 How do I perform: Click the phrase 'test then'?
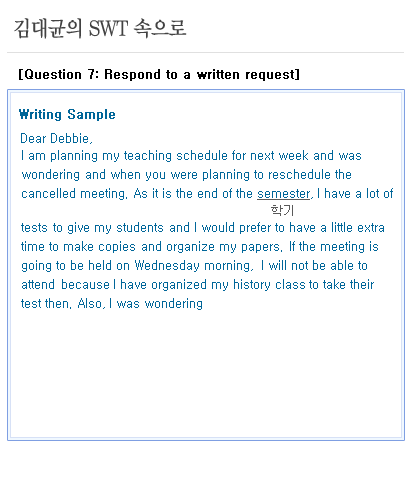[x=46, y=304]
